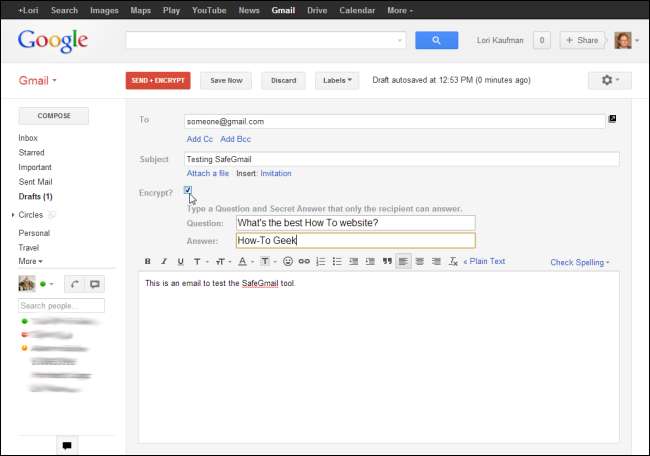This screenshot has width=650, height=456.
Task: Click into the Subject field
Action: (x=400, y=159)
